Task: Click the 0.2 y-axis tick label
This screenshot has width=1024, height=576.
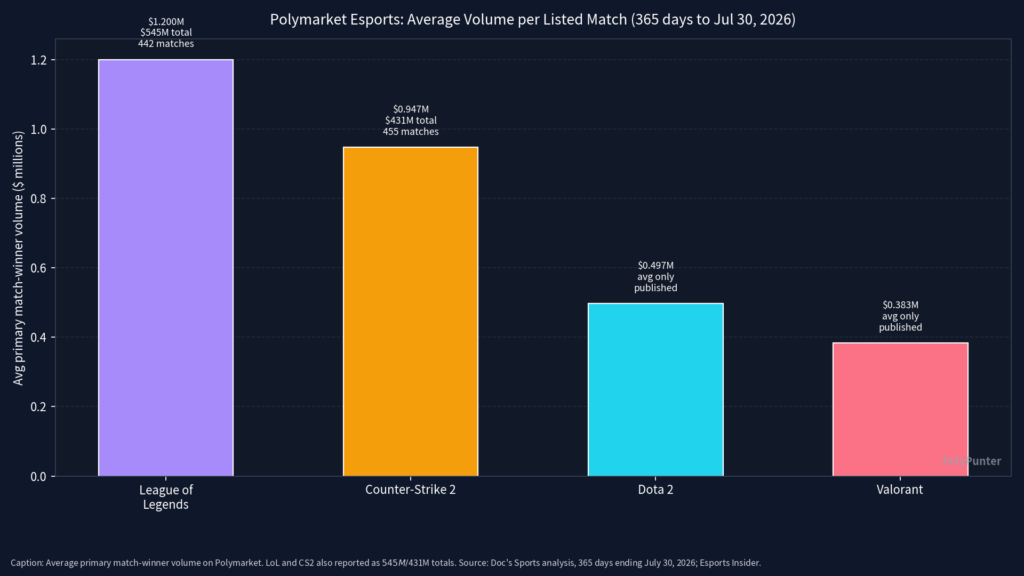Action: point(39,407)
